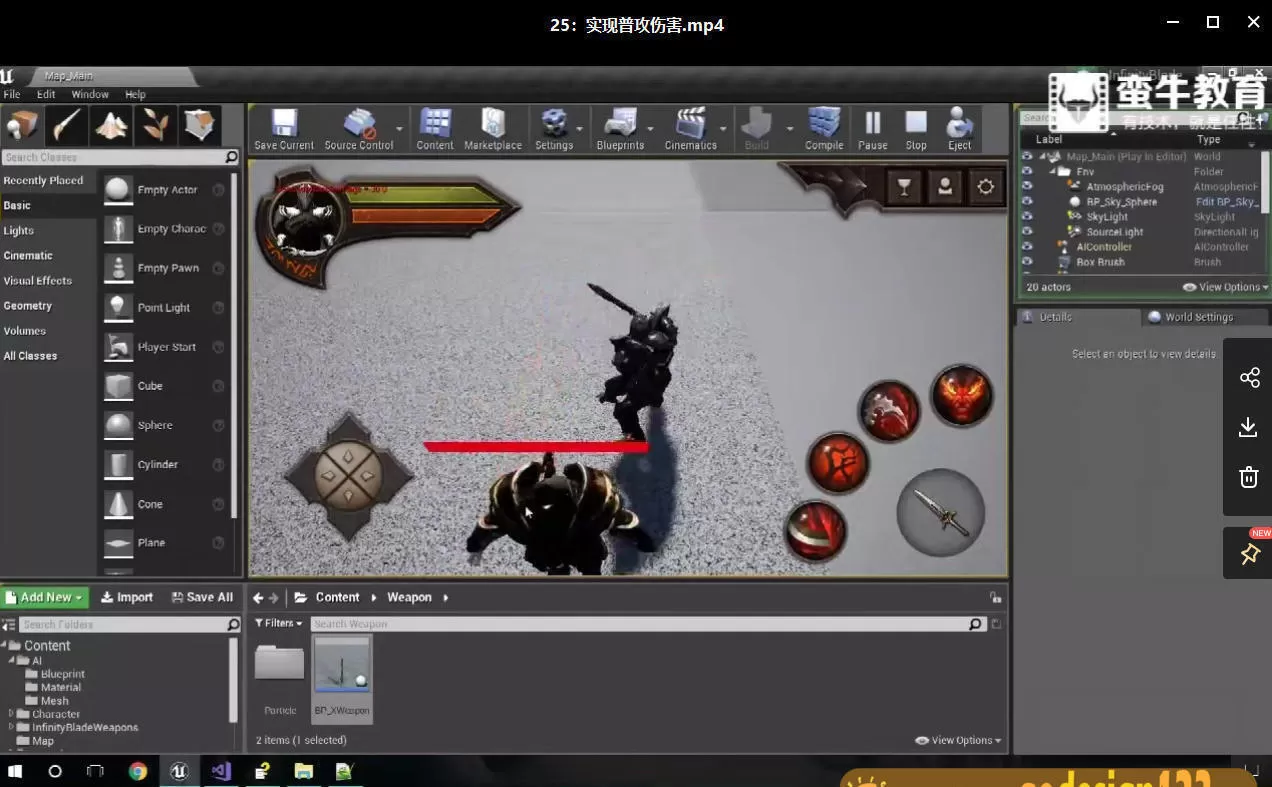Viewport: 1272px width, 787px height.
Task: Expand the Filters dropdown in Content Browser
Action: pos(278,623)
